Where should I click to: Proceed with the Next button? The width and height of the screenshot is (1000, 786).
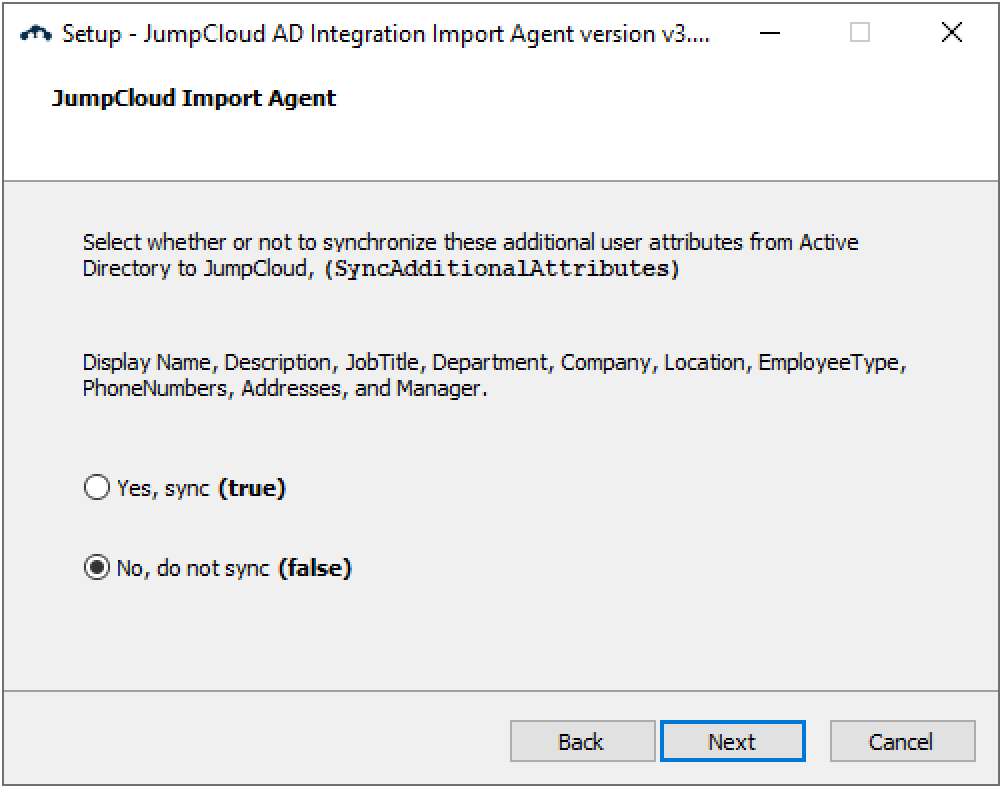click(732, 741)
